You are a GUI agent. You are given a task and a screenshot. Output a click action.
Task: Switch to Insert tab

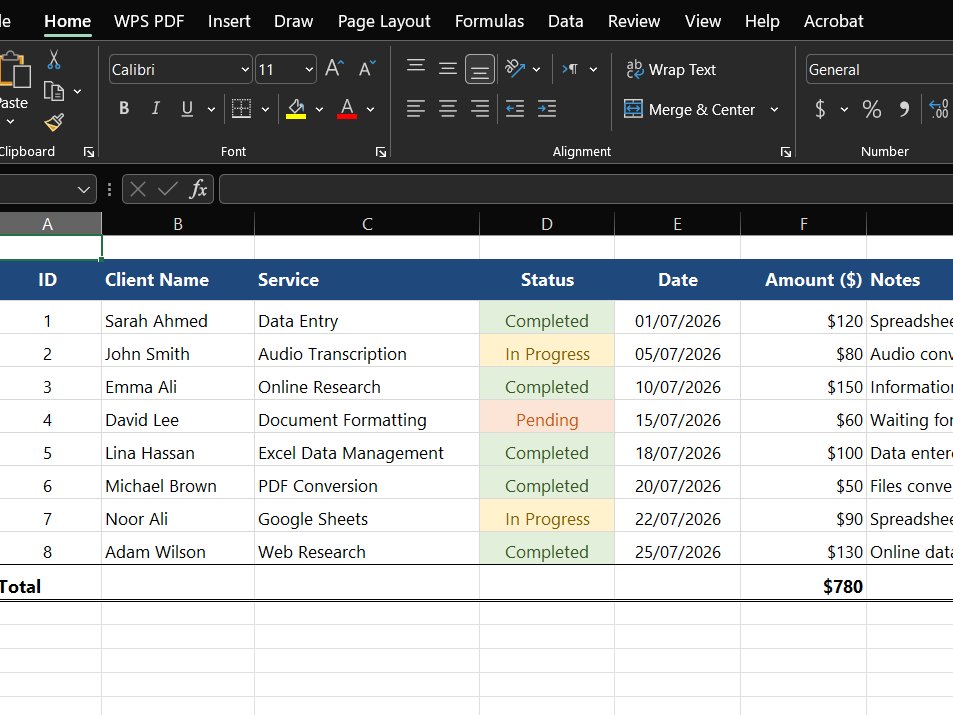coord(229,21)
